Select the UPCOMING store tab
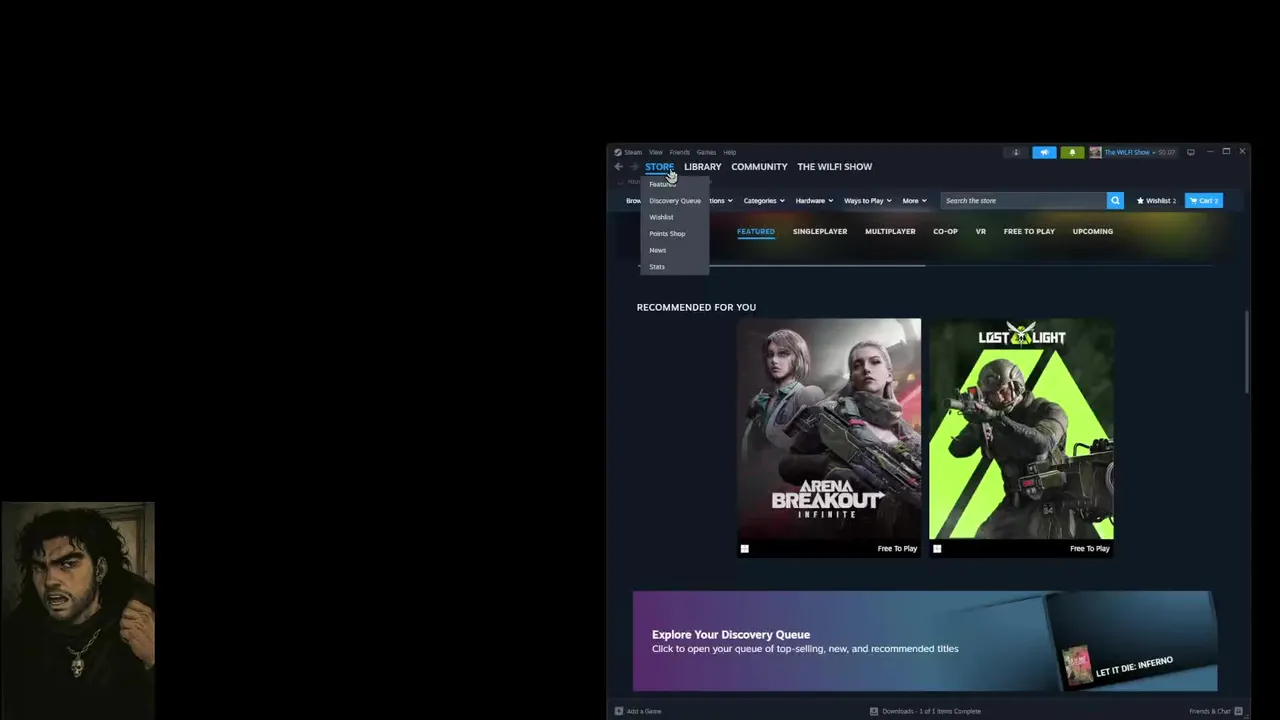 1092,231
